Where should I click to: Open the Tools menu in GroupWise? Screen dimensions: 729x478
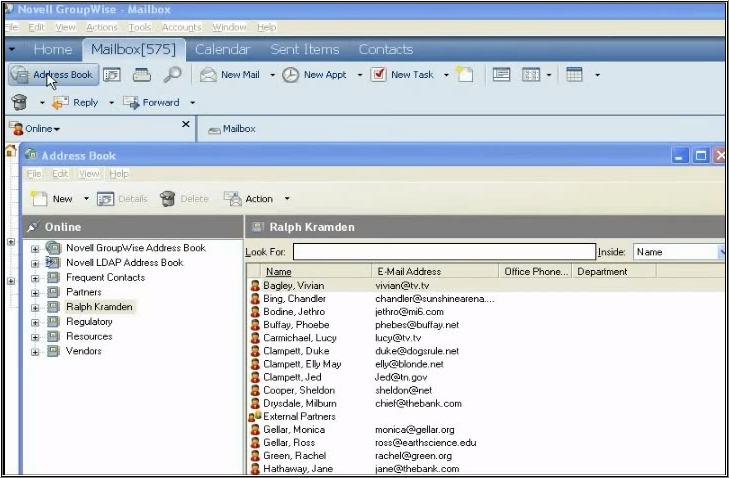click(139, 27)
